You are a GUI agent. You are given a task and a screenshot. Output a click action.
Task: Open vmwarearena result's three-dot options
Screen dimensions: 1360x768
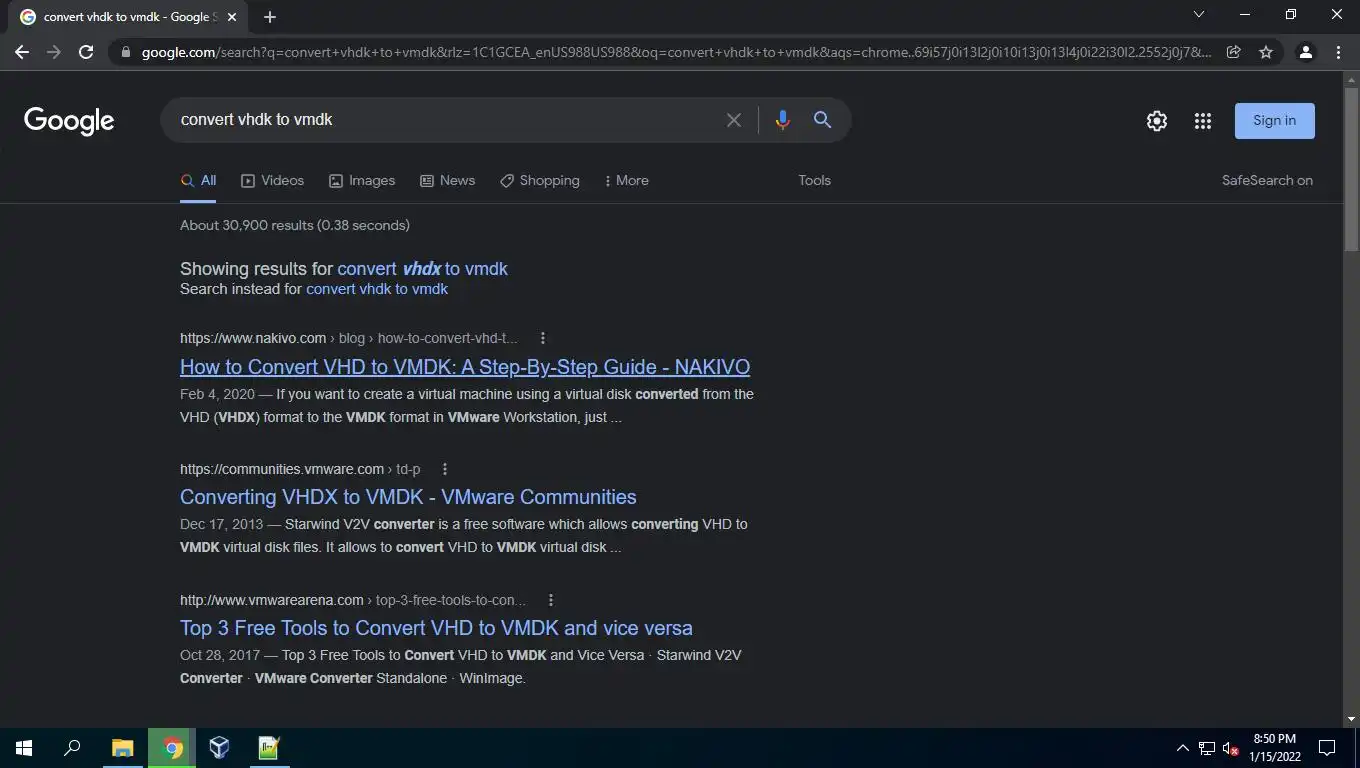(x=551, y=600)
